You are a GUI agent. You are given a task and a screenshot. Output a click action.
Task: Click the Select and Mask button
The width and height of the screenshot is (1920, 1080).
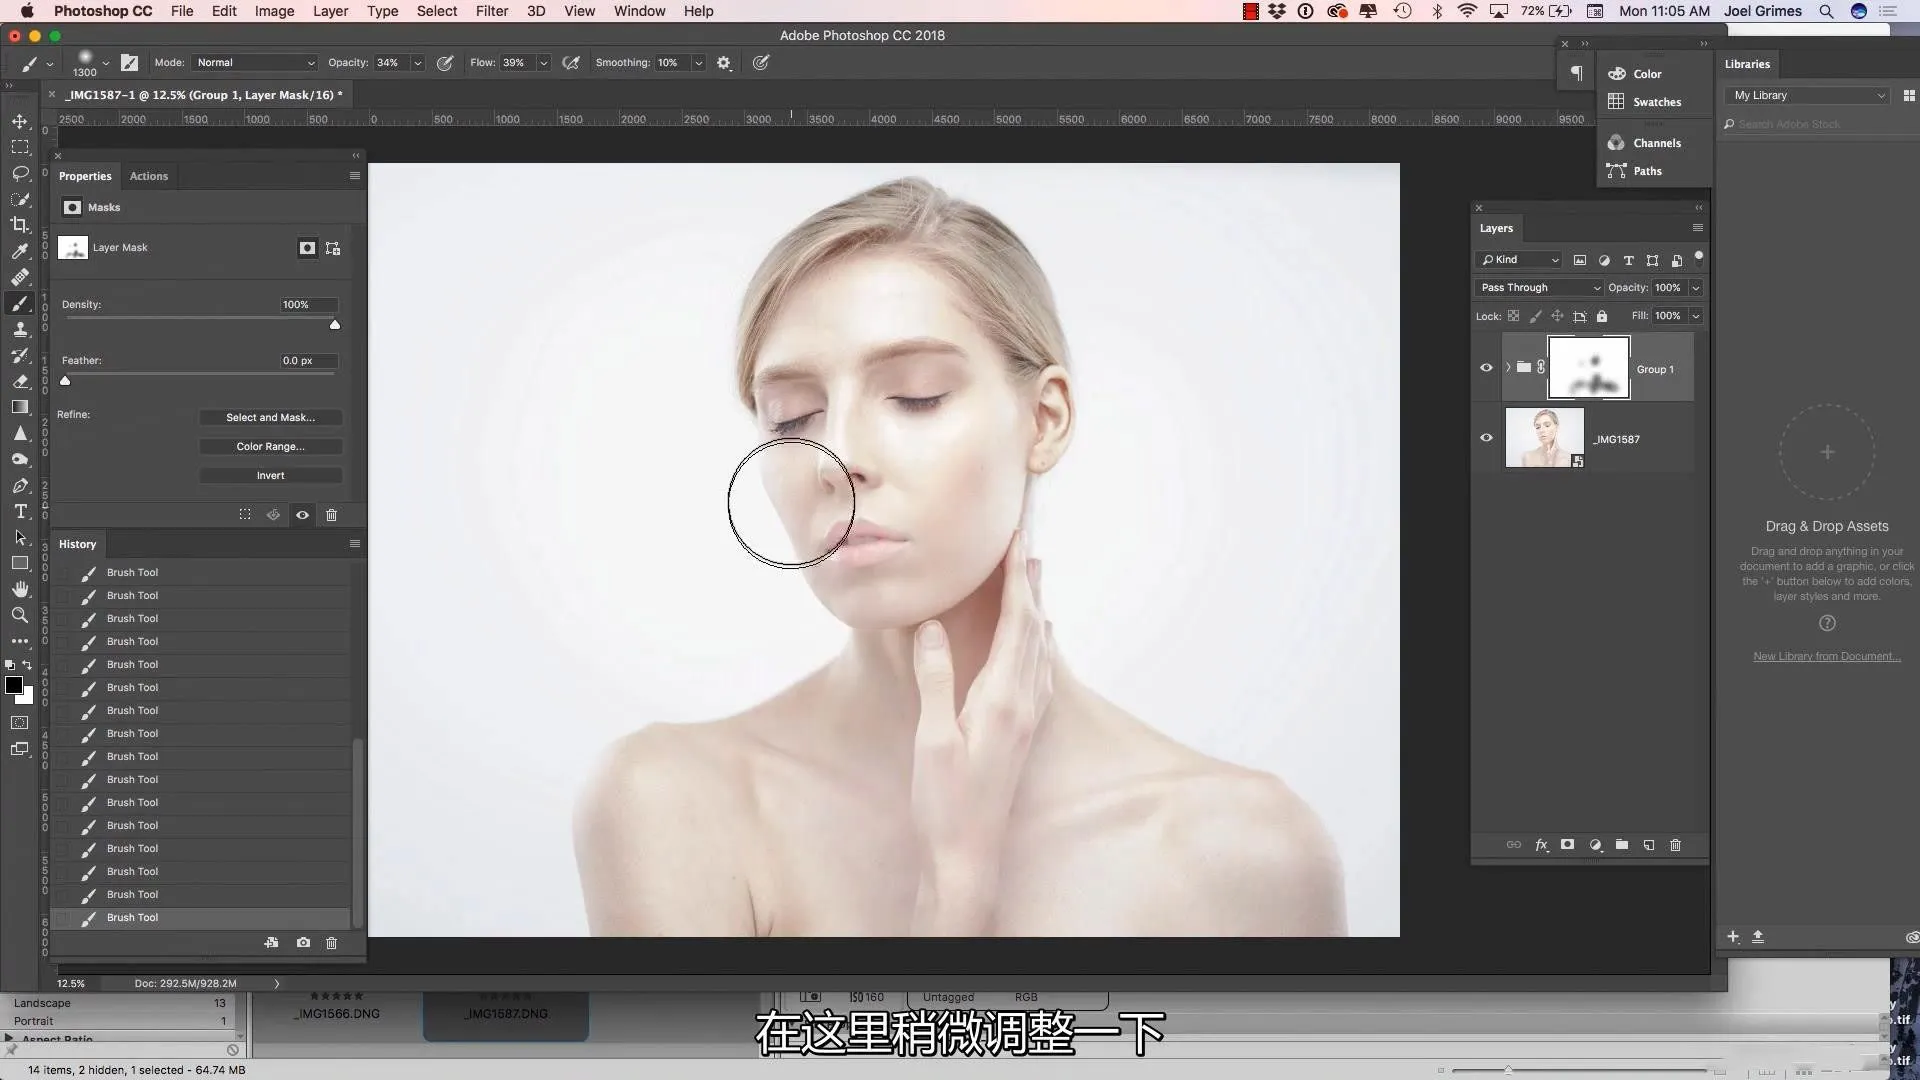270,417
